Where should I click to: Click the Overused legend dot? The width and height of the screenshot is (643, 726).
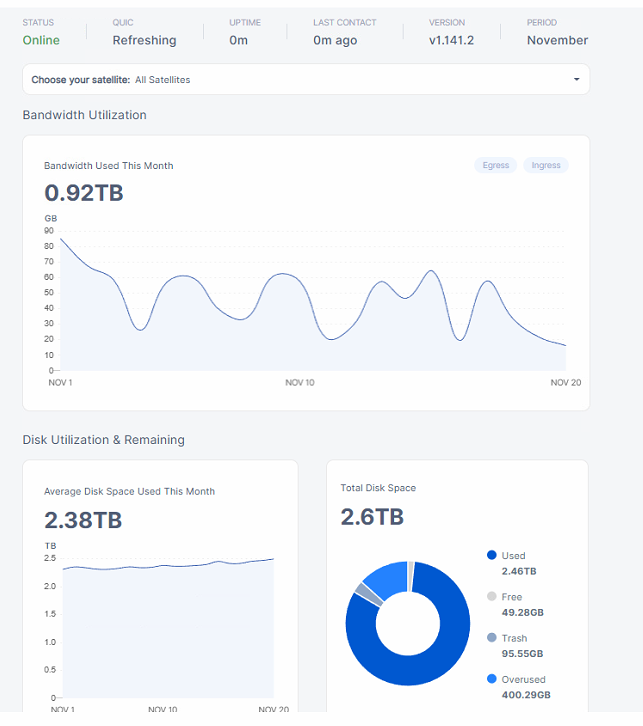[x=491, y=679]
